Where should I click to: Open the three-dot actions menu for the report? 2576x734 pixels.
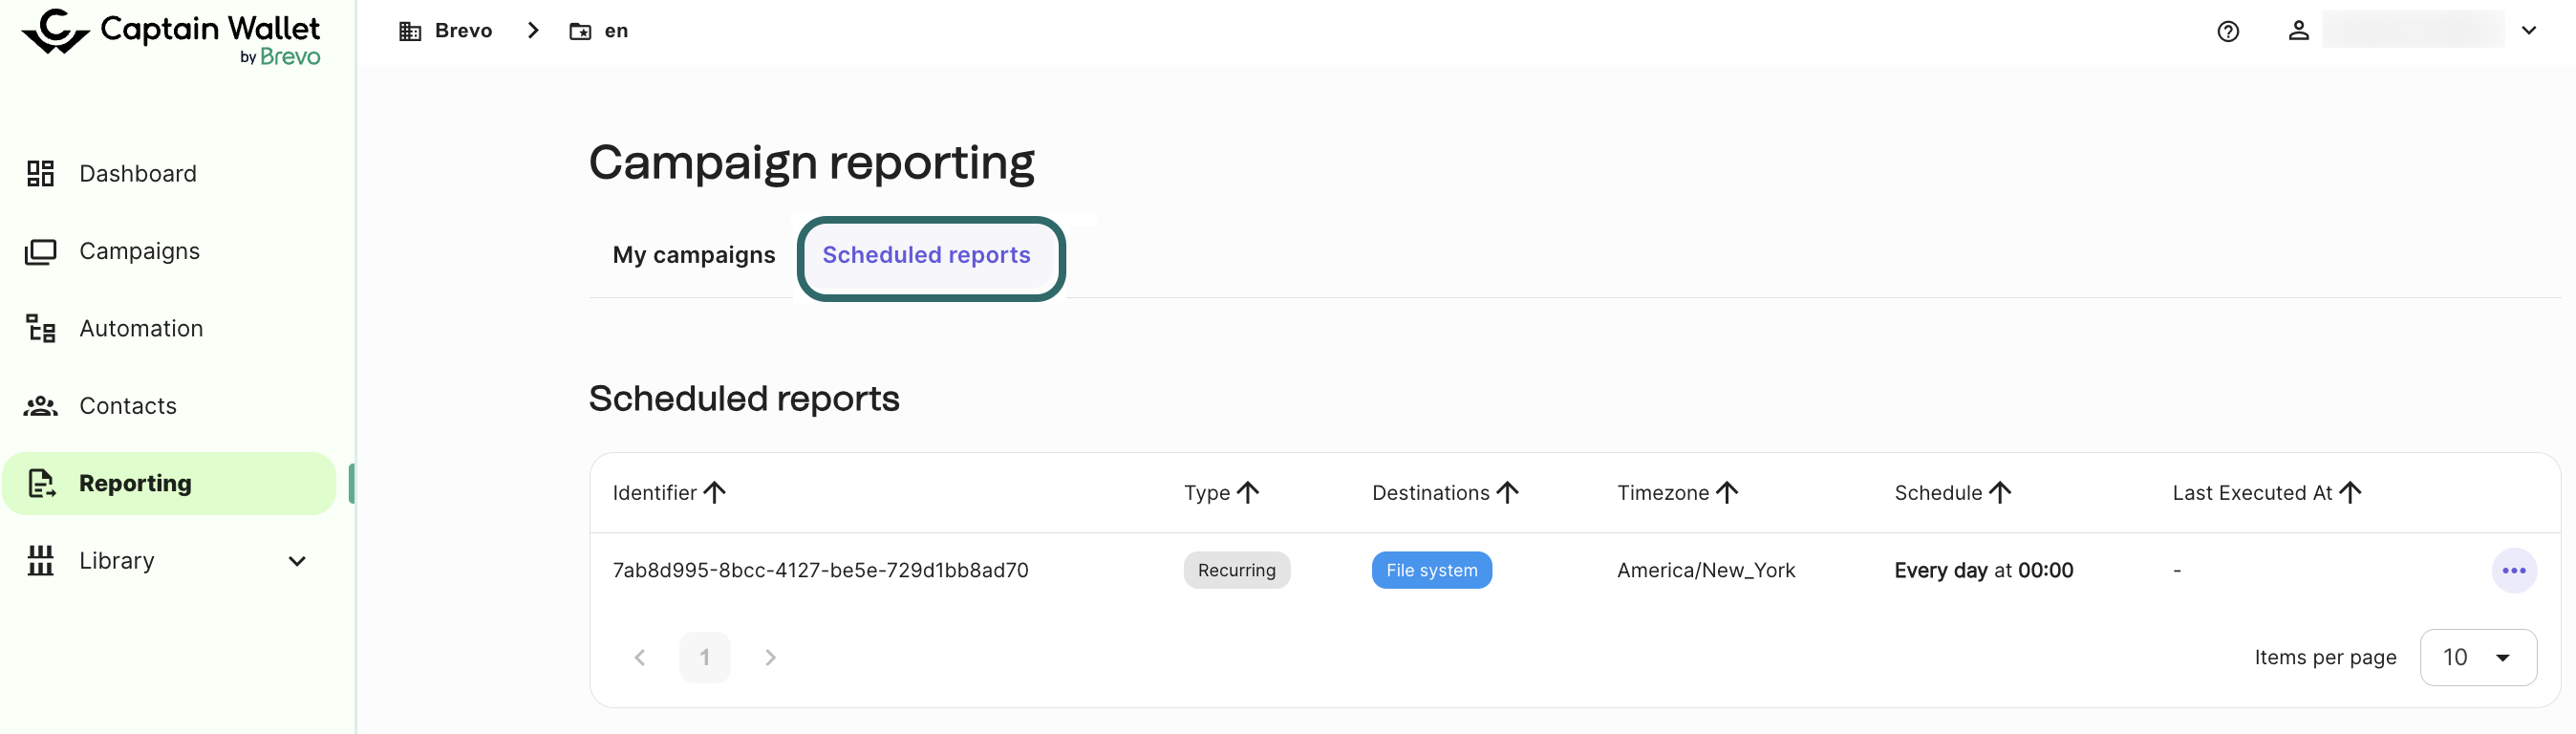click(x=2513, y=571)
